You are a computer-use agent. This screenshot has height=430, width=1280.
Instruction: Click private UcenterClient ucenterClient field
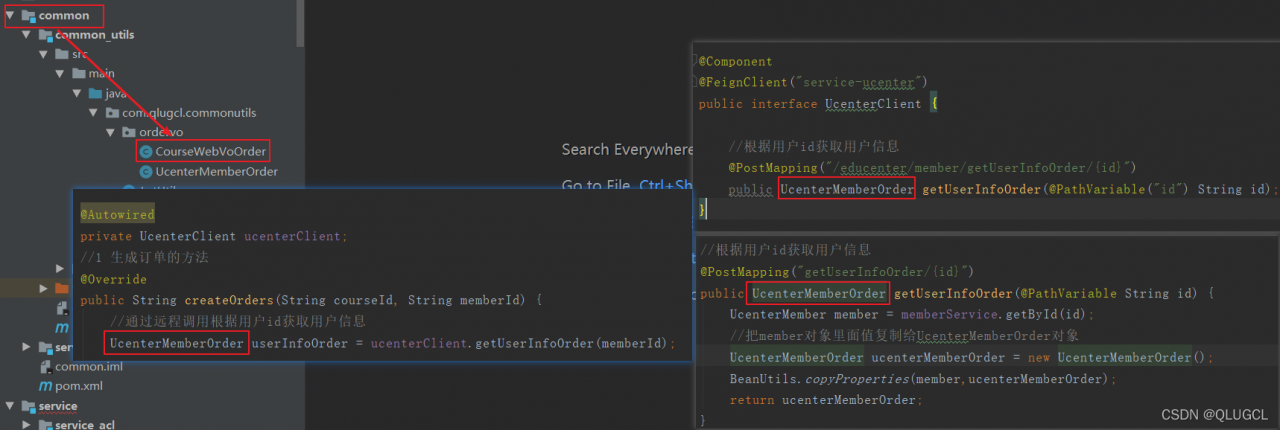[x=214, y=236]
